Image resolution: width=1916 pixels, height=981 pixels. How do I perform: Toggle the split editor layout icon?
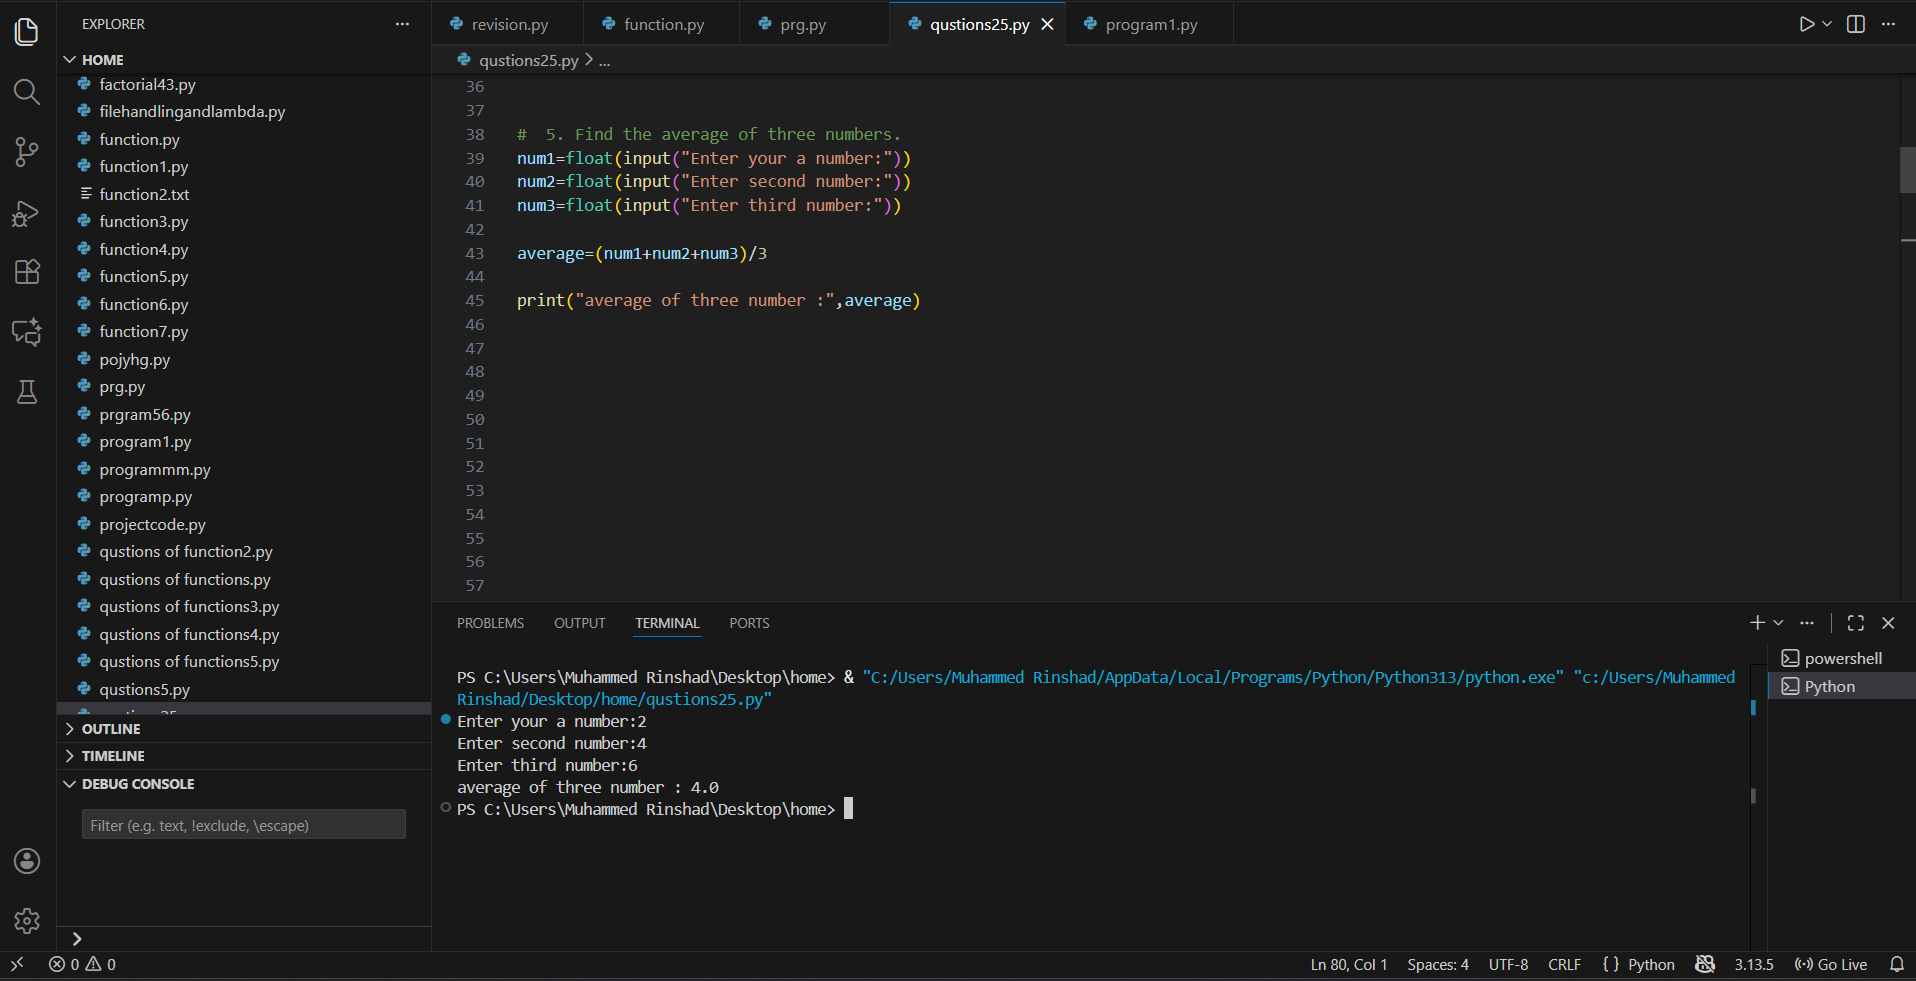[x=1855, y=23]
